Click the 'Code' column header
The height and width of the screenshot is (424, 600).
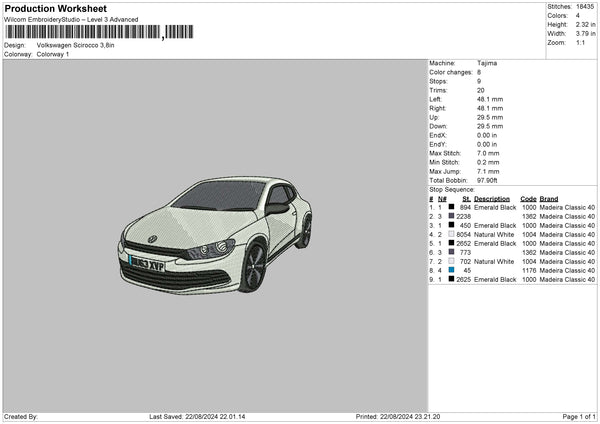coord(528,199)
